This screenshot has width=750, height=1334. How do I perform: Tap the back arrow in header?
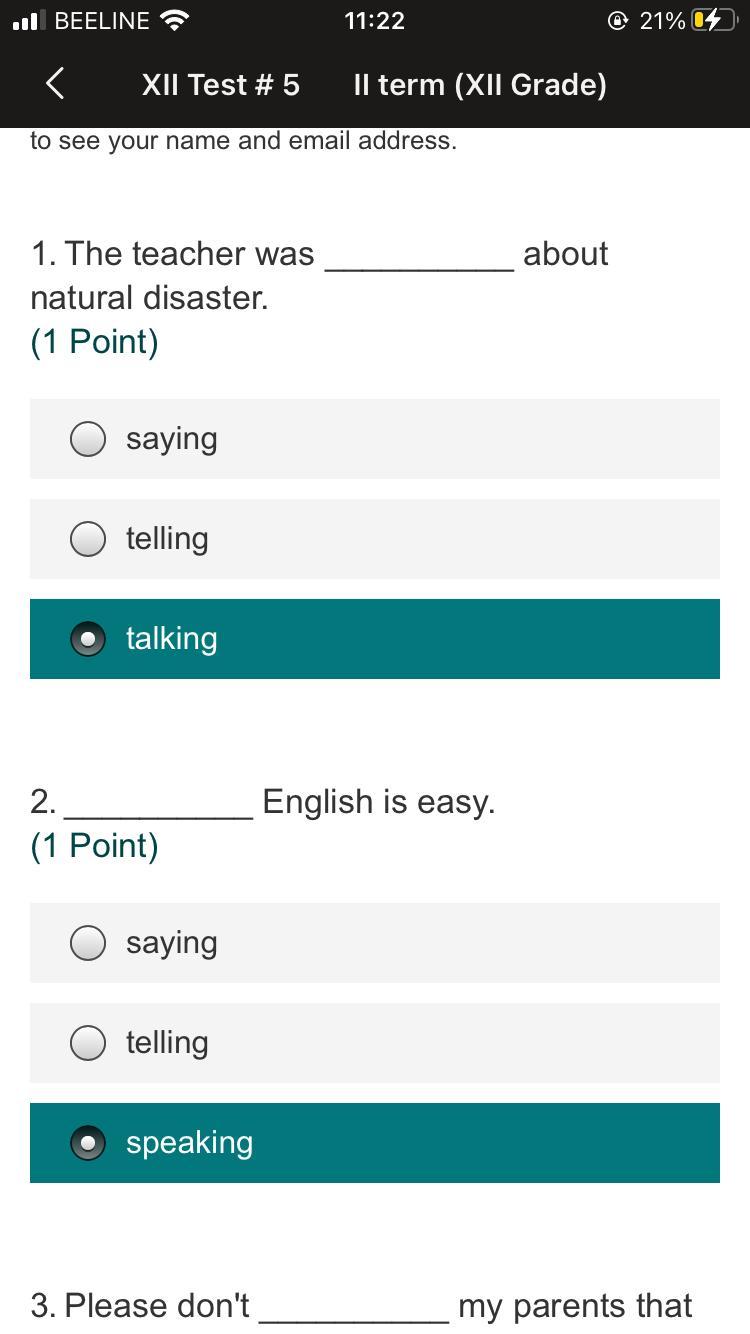55,84
